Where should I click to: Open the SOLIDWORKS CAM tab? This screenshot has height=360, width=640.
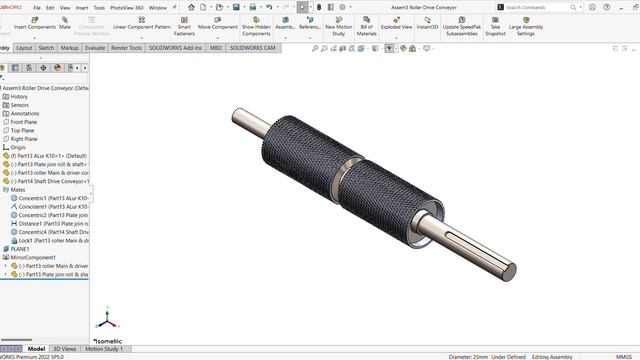(x=253, y=48)
